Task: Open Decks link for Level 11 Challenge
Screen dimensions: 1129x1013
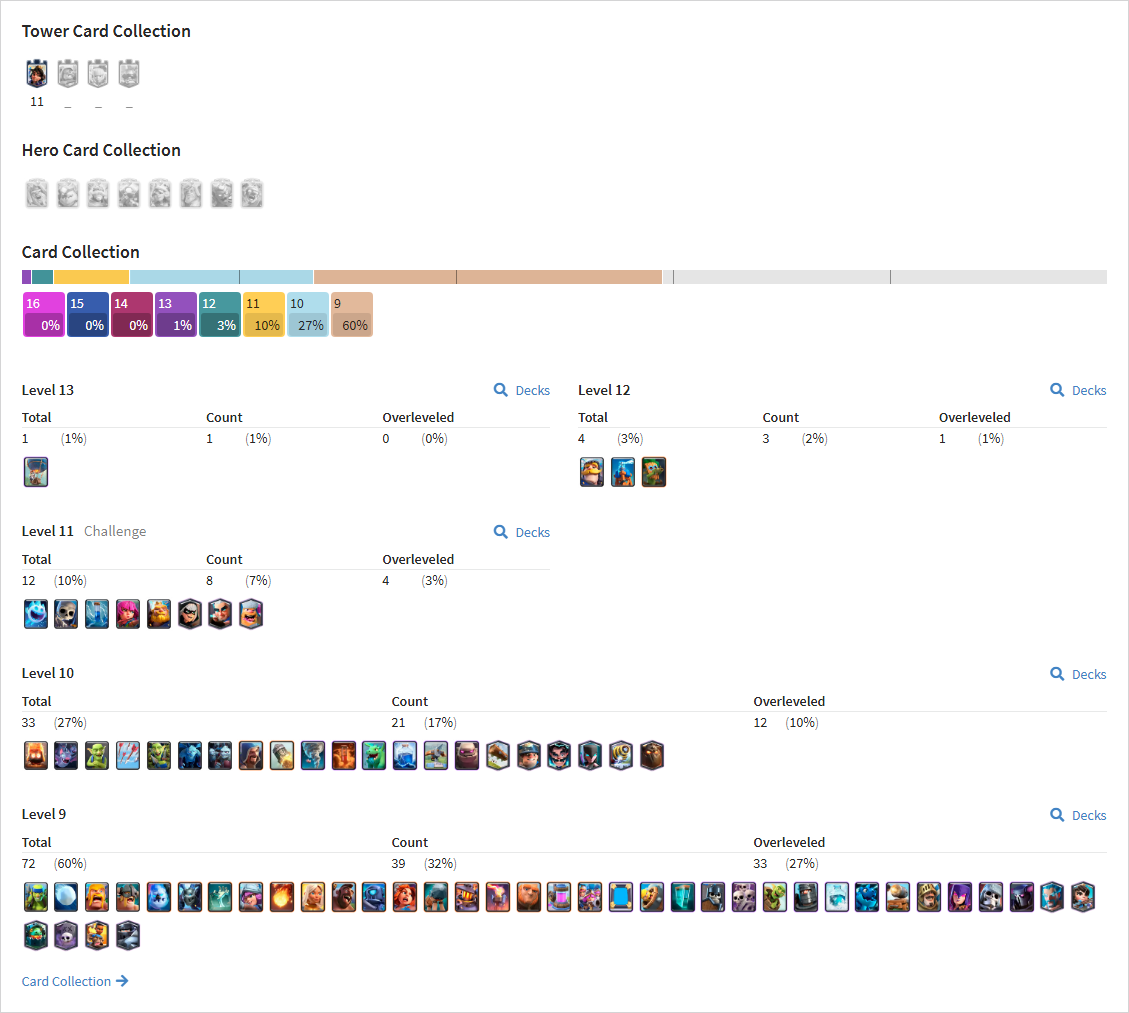Action: [x=522, y=532]
